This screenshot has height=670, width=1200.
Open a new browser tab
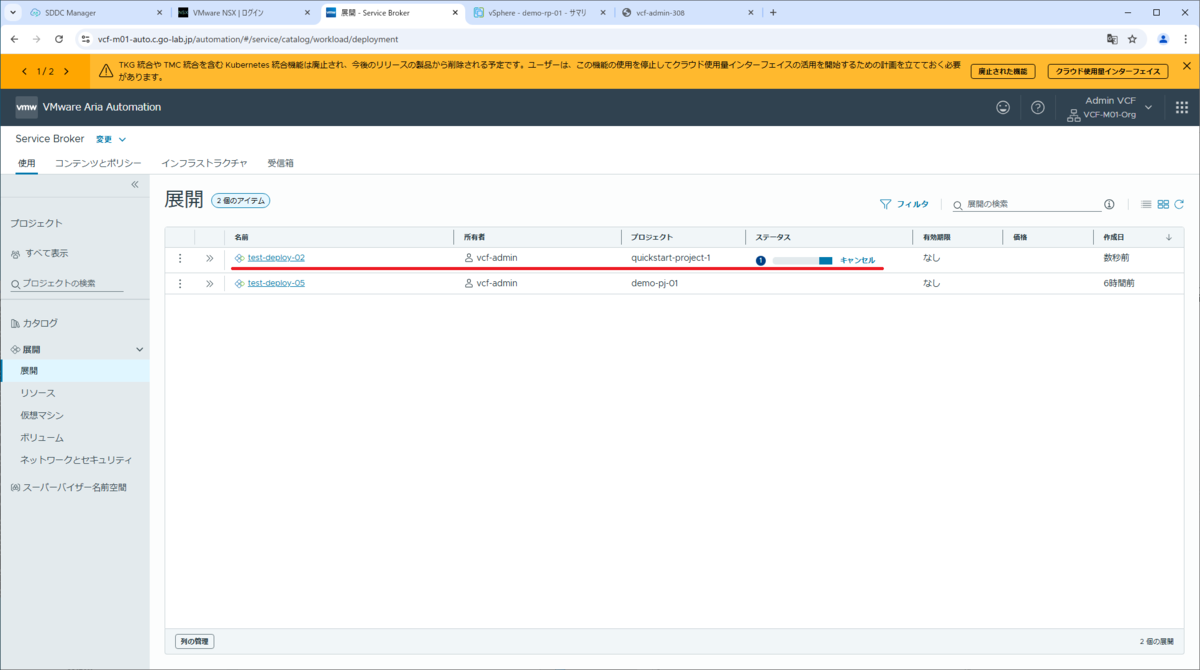click(773, 13)
